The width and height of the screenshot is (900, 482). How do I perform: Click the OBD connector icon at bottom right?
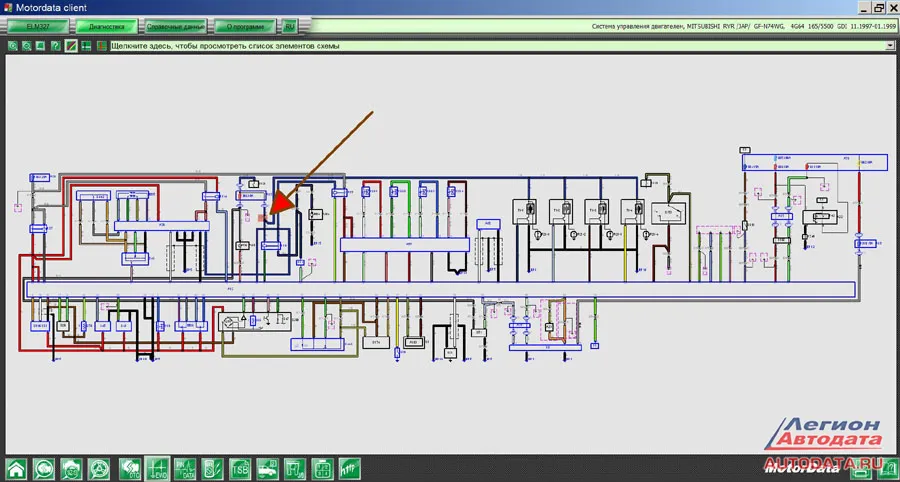859,471
